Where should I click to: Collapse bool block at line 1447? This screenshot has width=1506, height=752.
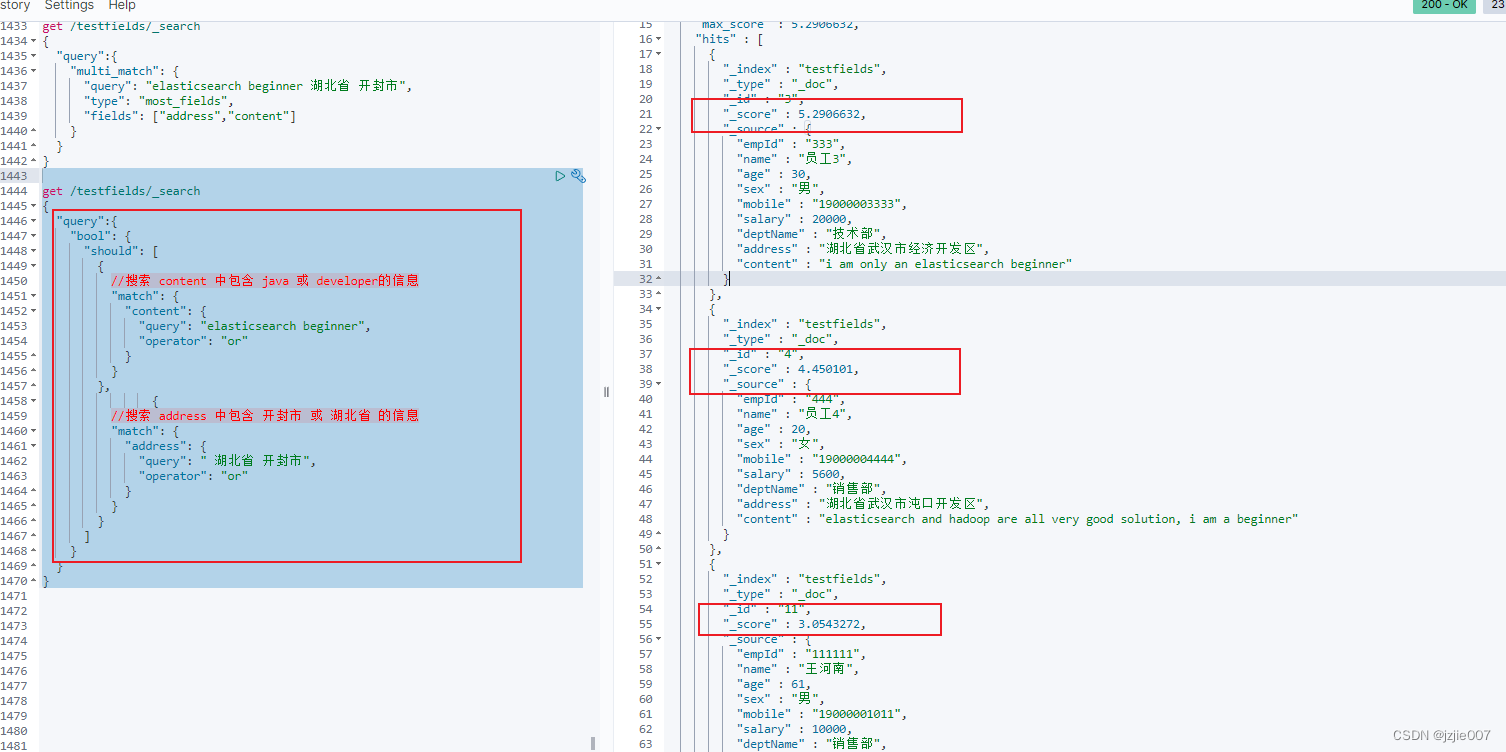pyautogui.click(x=34, y=236)
